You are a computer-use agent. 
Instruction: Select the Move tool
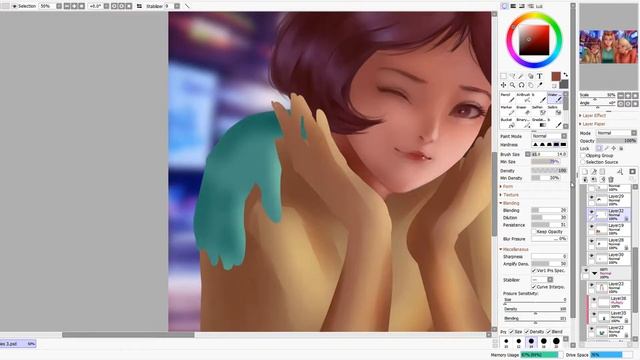[x=503, y=85]
